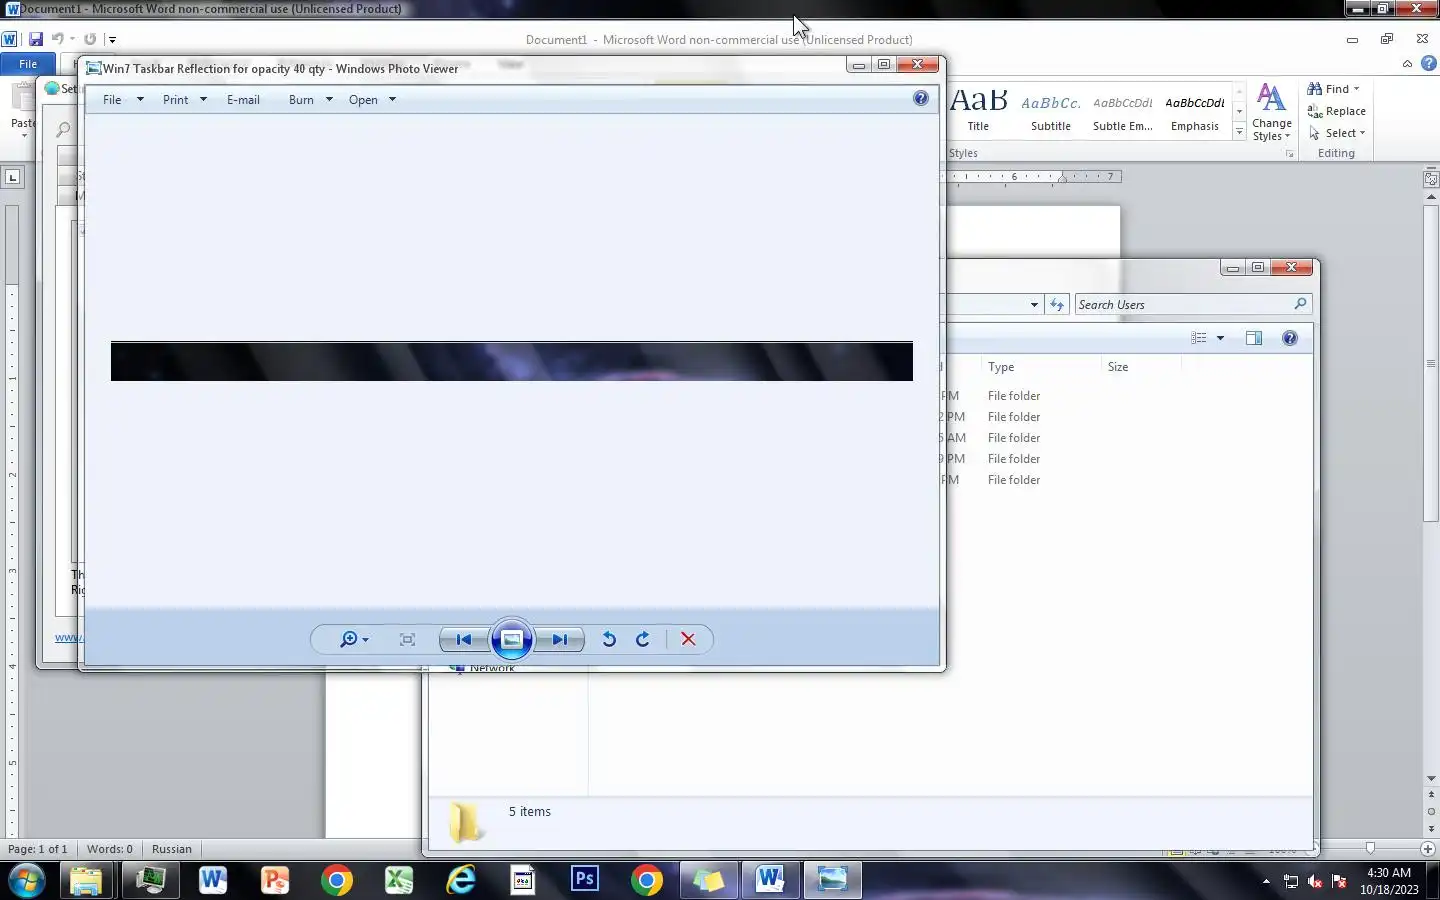The height and width of the screenshot is (900, 1440).
Task: Click E-mail in Photo Viewer toolbar
Action: 243,100
